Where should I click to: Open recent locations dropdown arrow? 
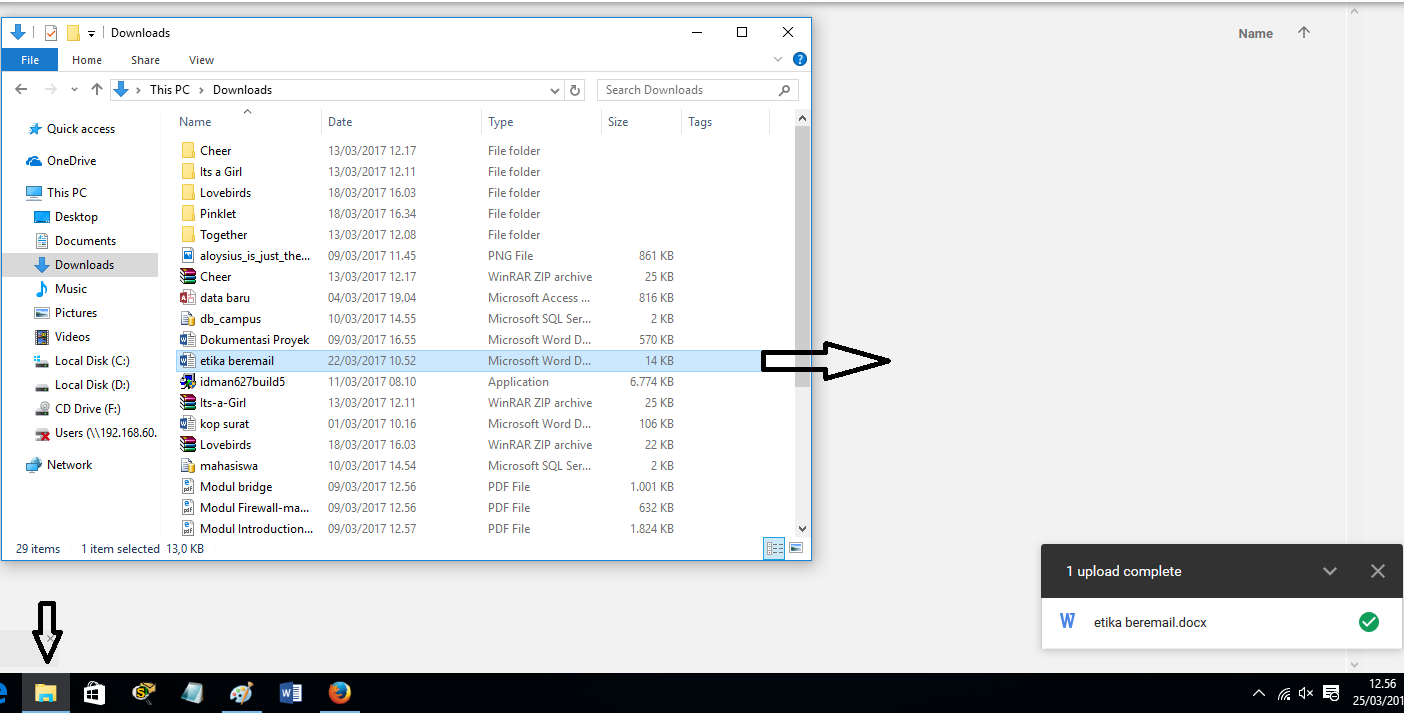[x=74, y=90]
